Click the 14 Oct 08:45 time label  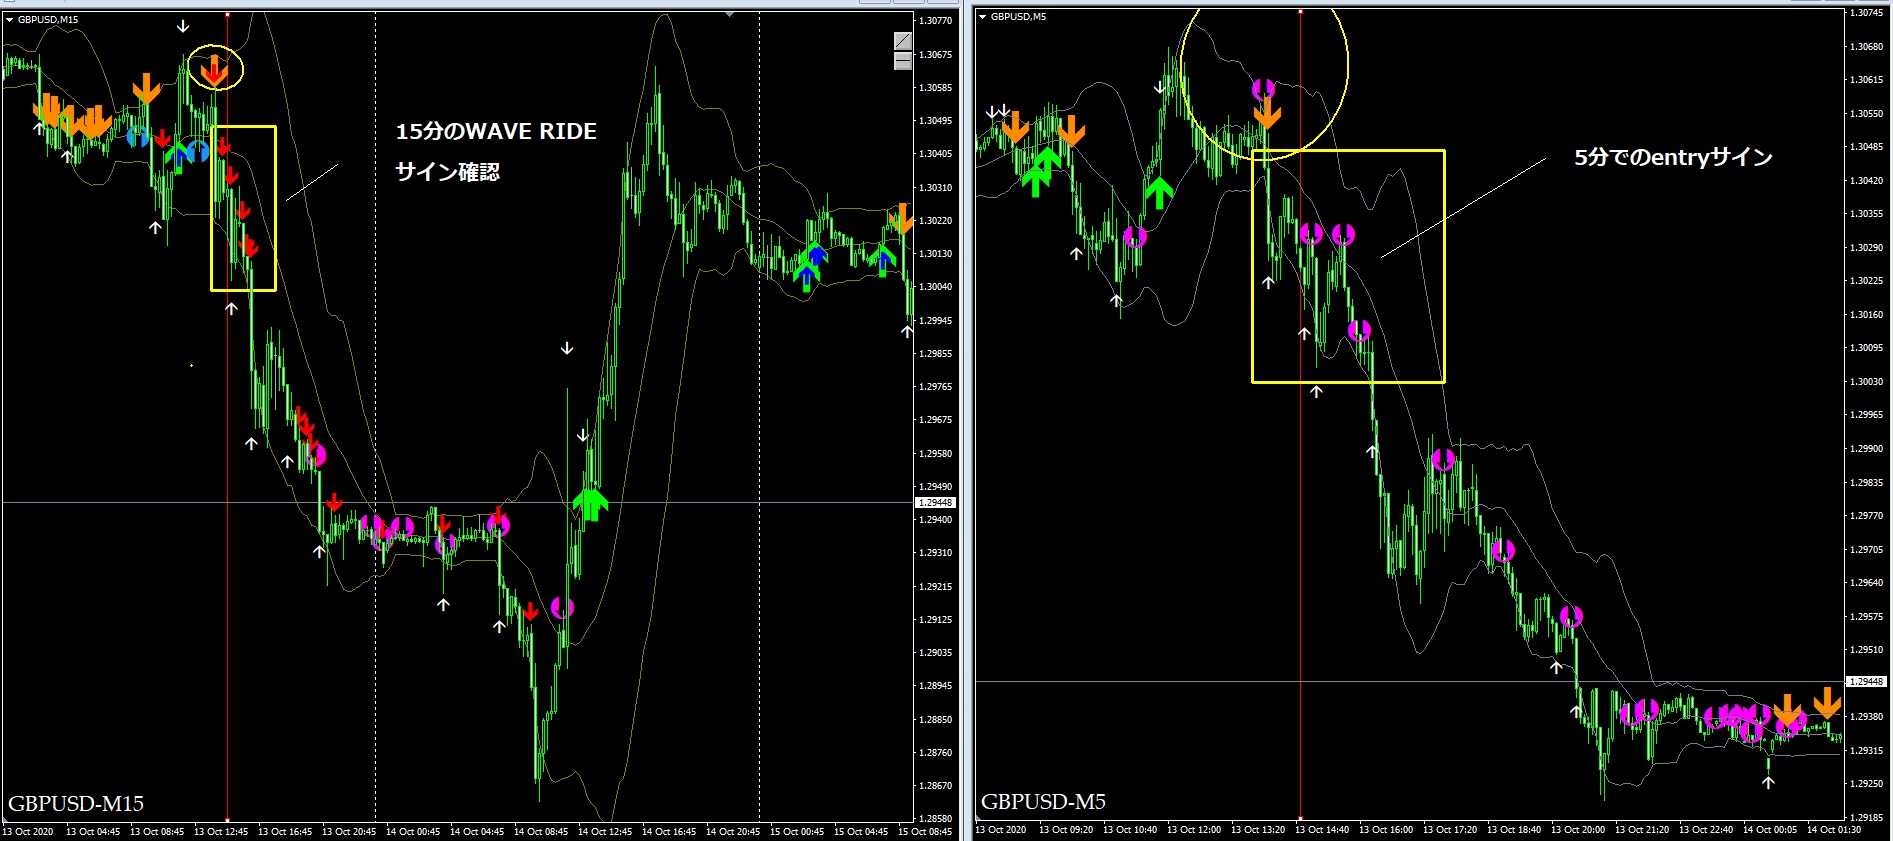(x=541, y=832)
